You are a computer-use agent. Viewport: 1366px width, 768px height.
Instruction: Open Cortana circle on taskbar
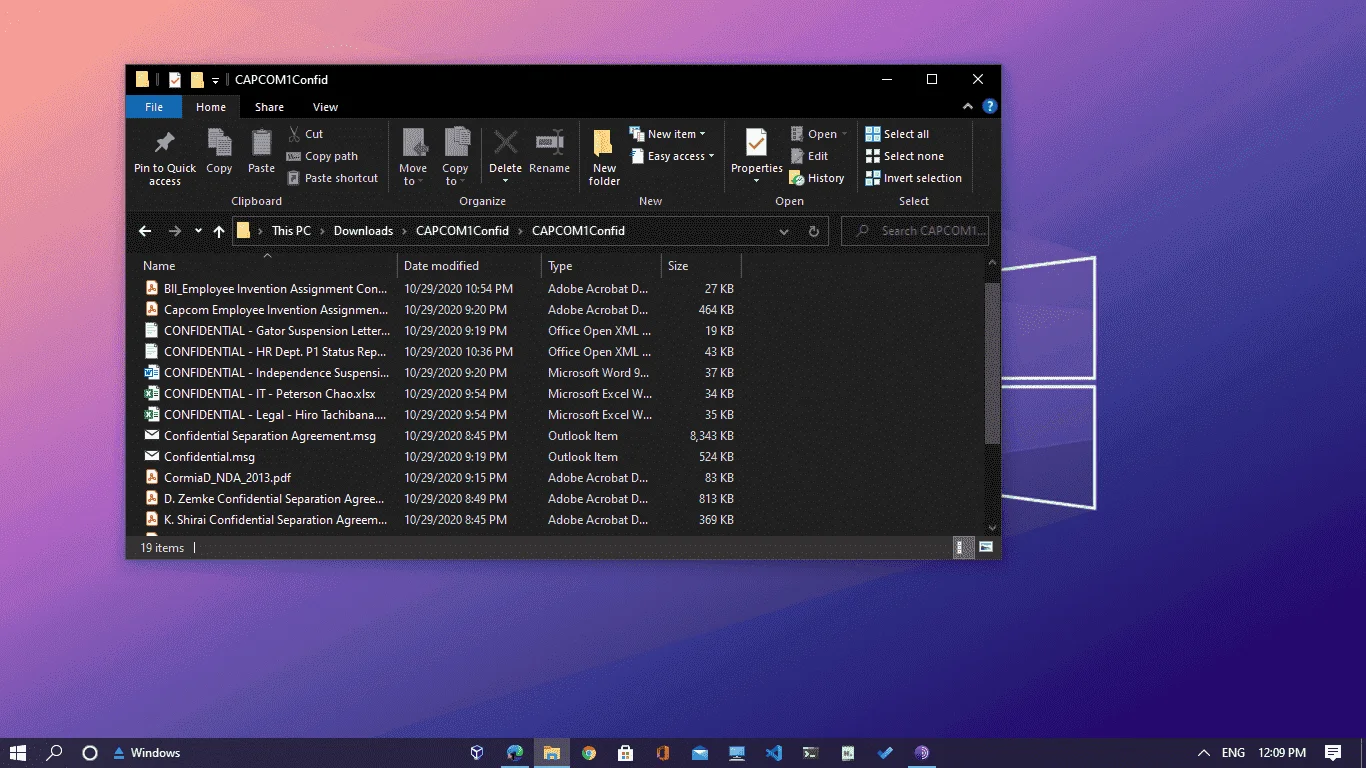click(x=89, y=753)
